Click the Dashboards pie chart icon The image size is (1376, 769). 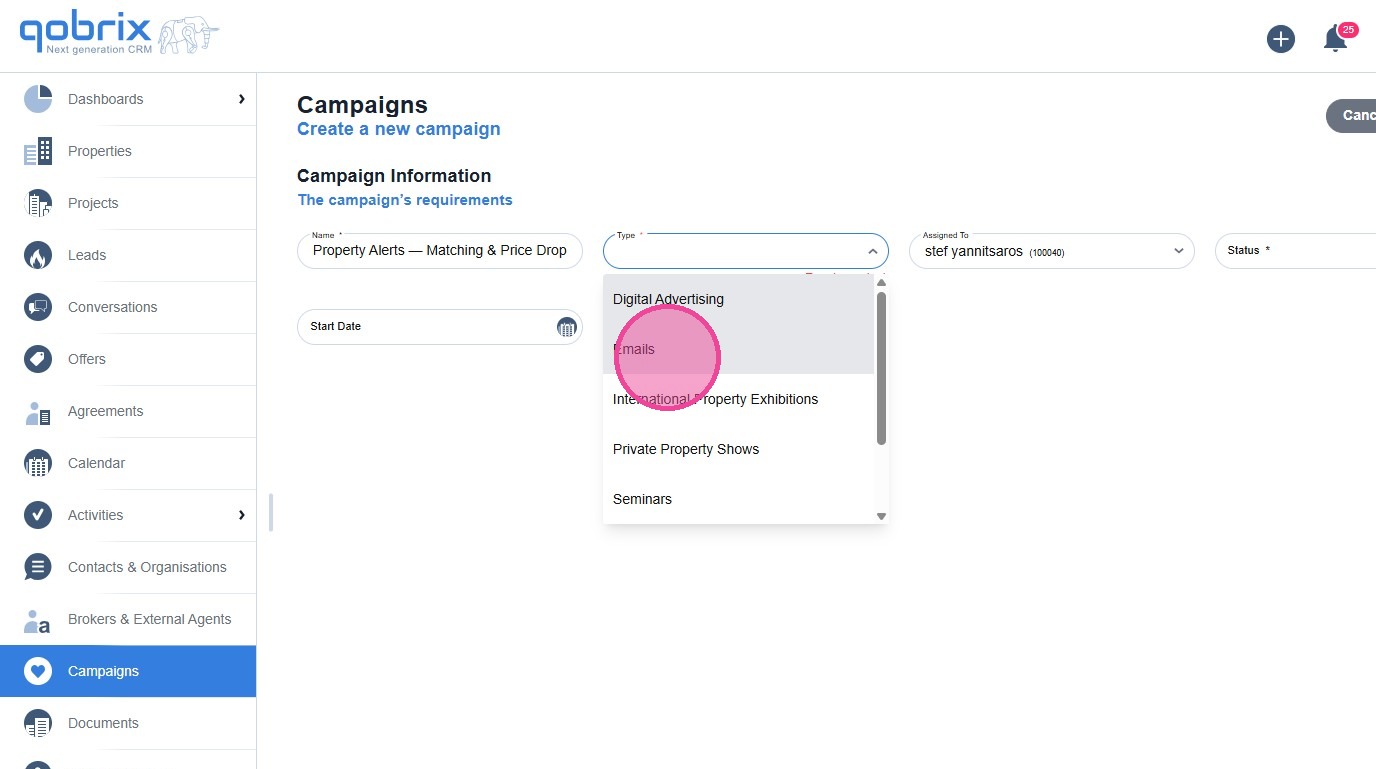[38, 99]
